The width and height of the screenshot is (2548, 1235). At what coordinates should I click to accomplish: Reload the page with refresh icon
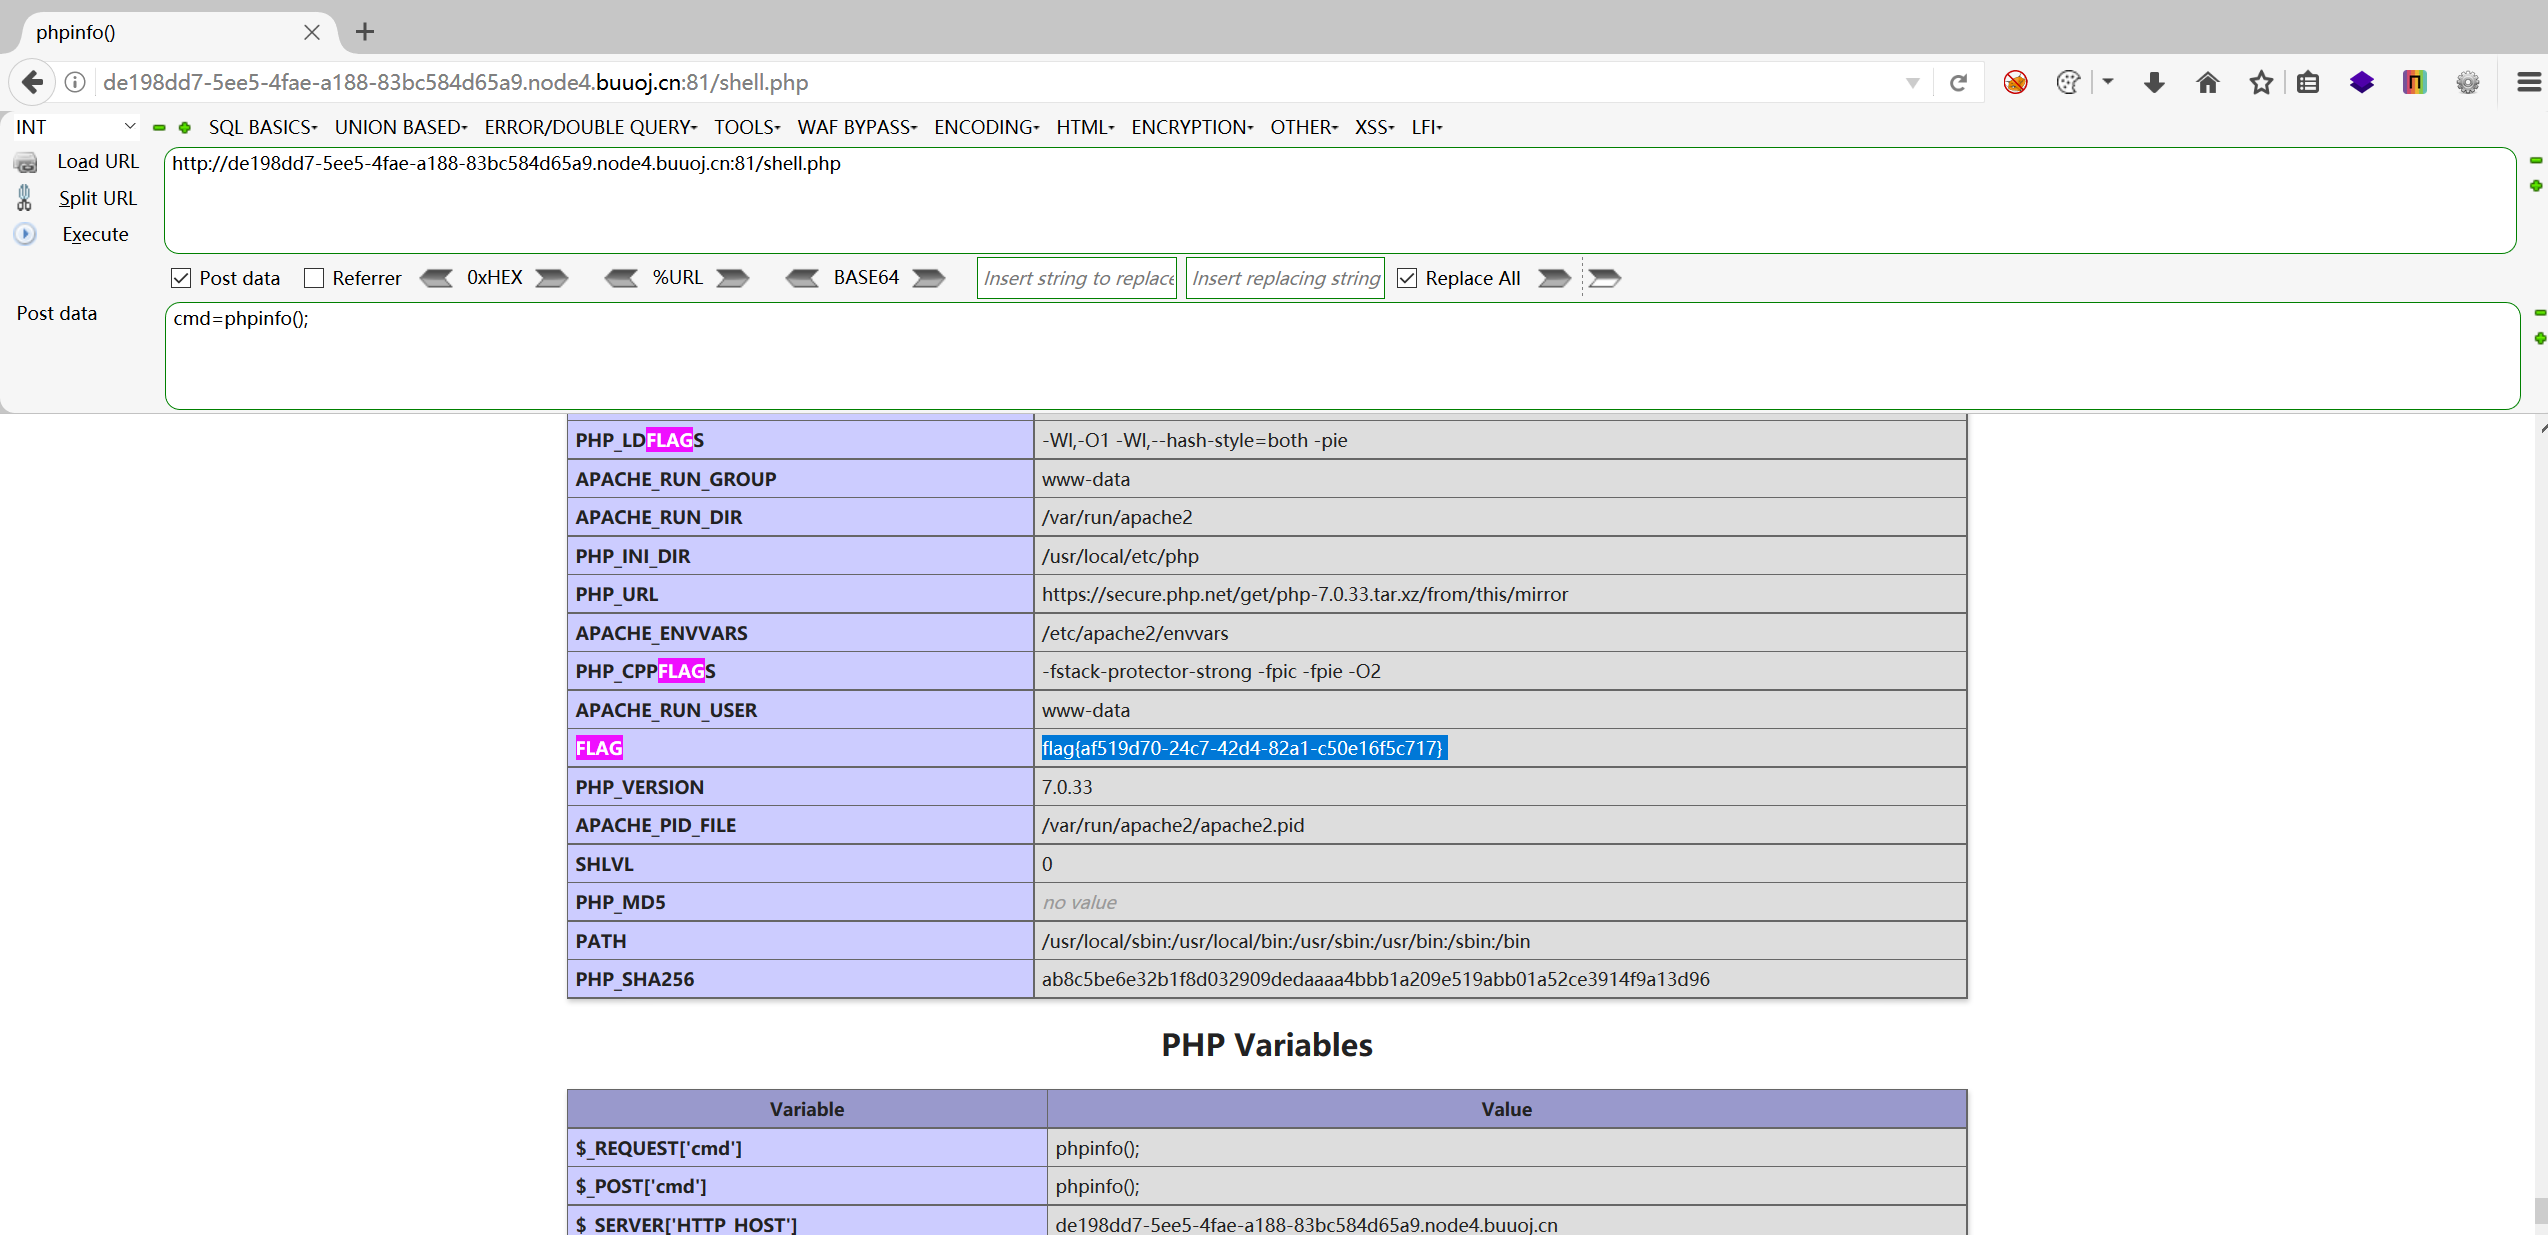point(1958,83)
